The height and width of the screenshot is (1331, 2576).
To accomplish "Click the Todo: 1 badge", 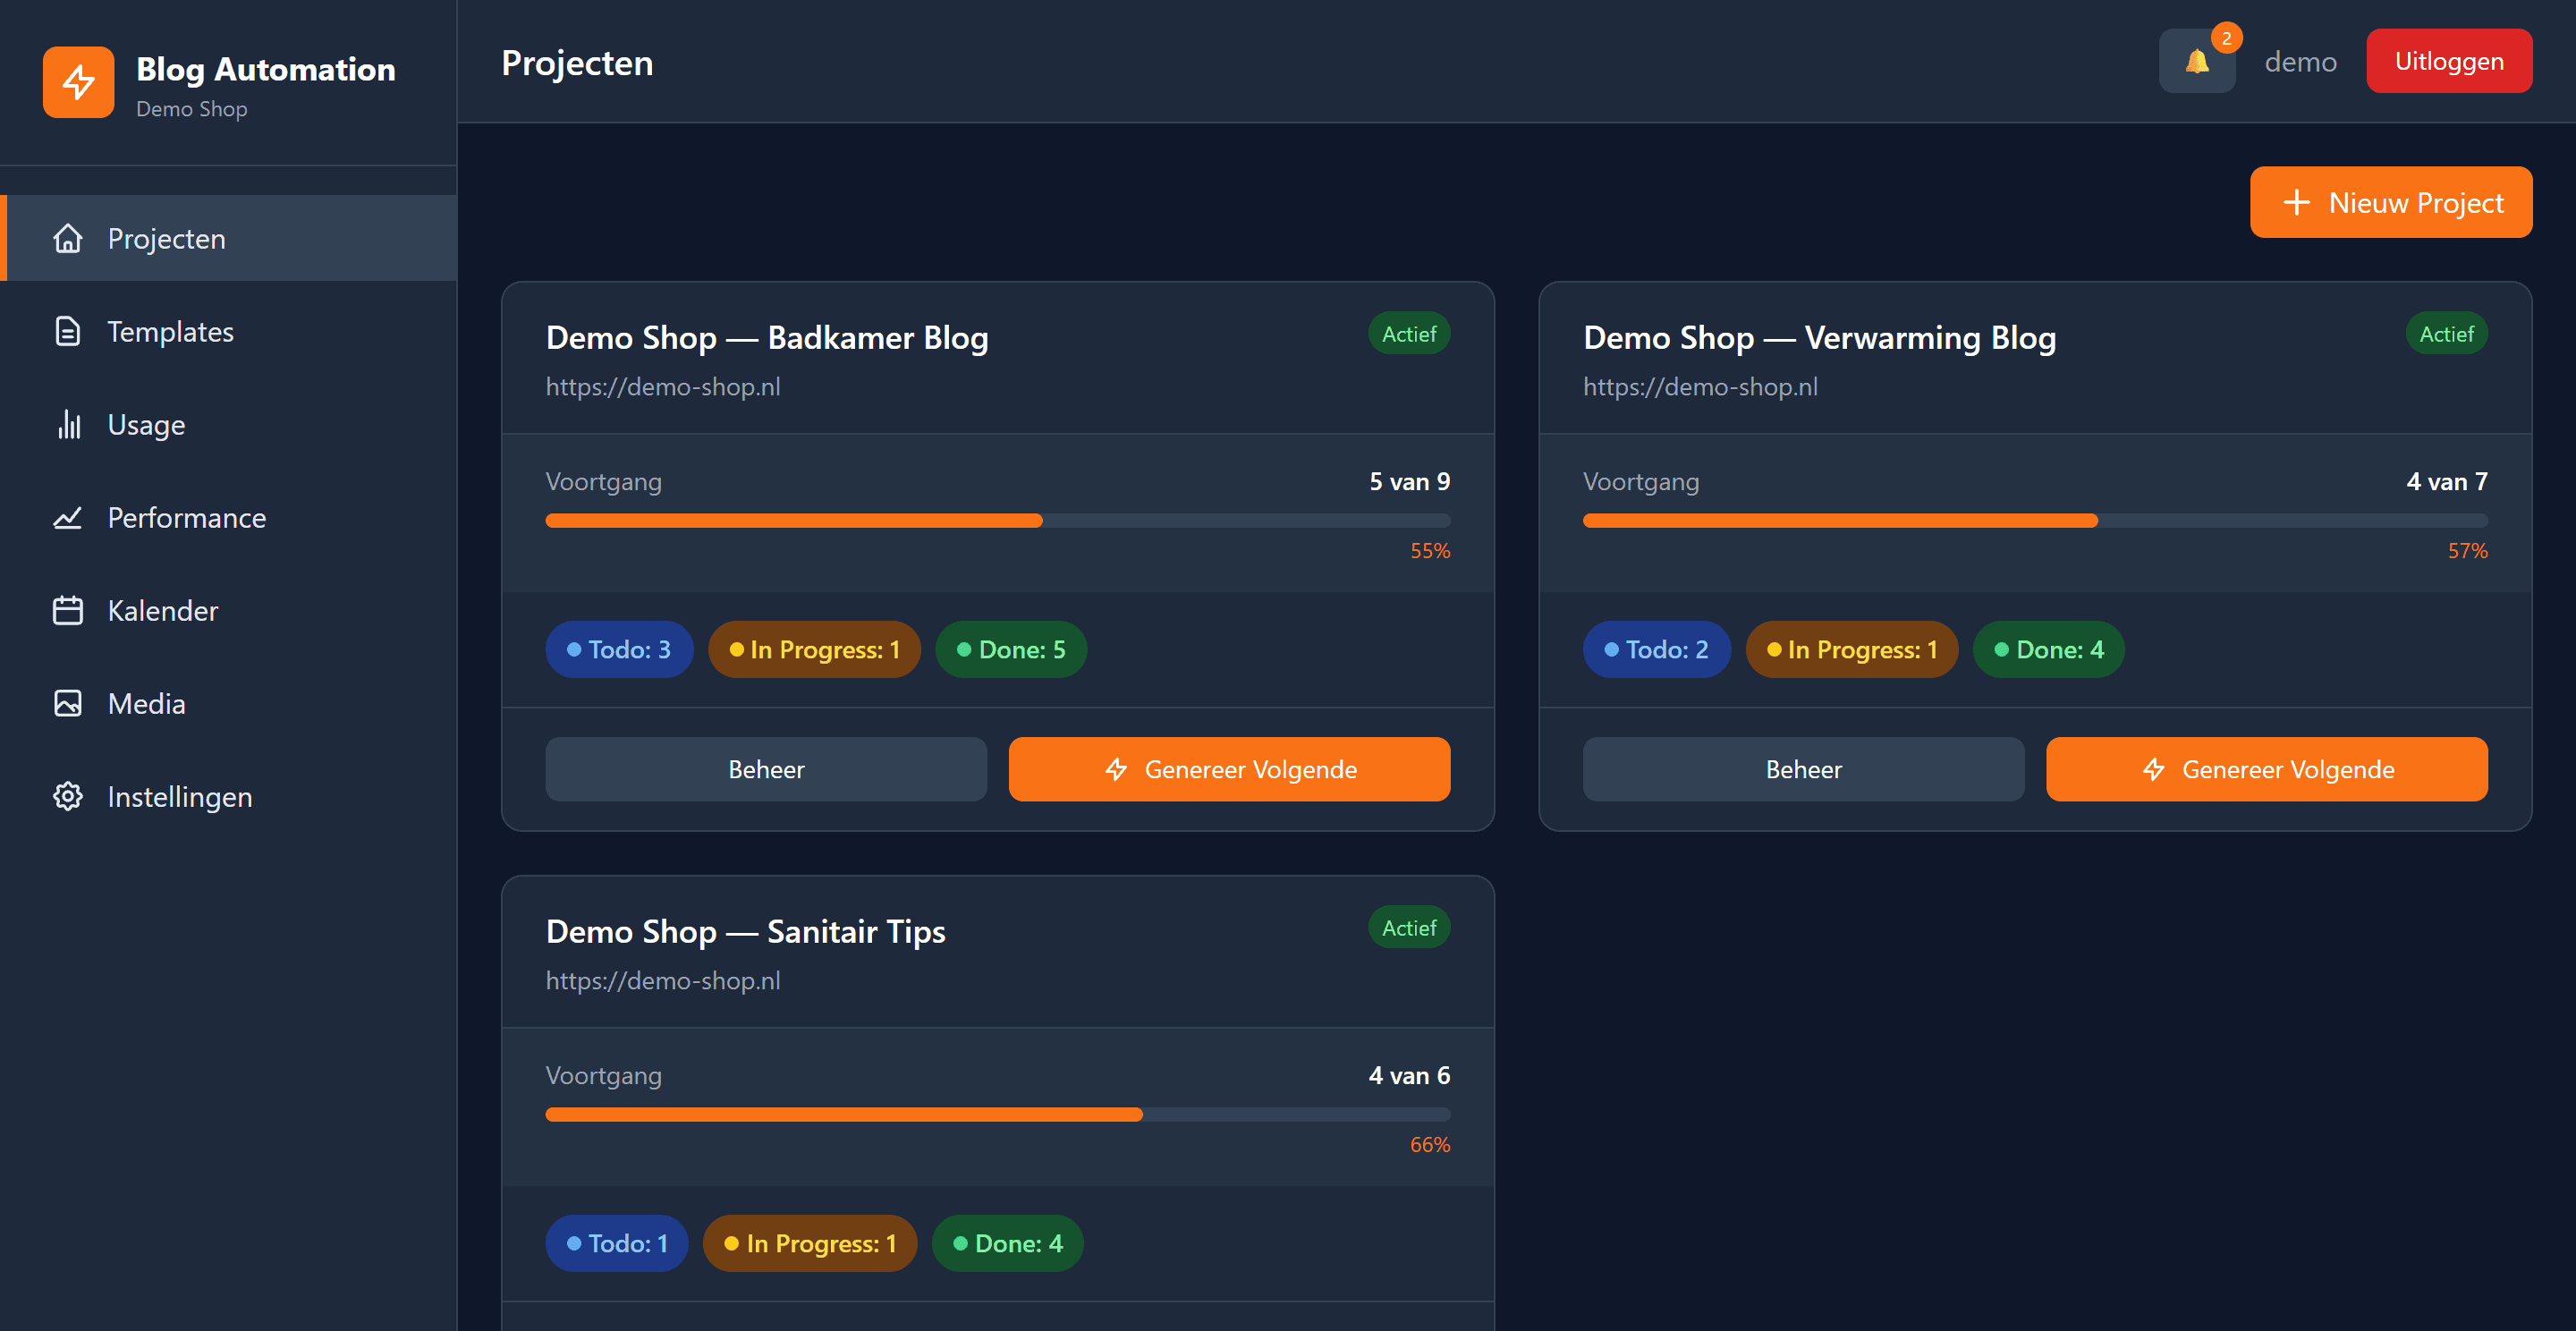I will tap(617, 1243).
